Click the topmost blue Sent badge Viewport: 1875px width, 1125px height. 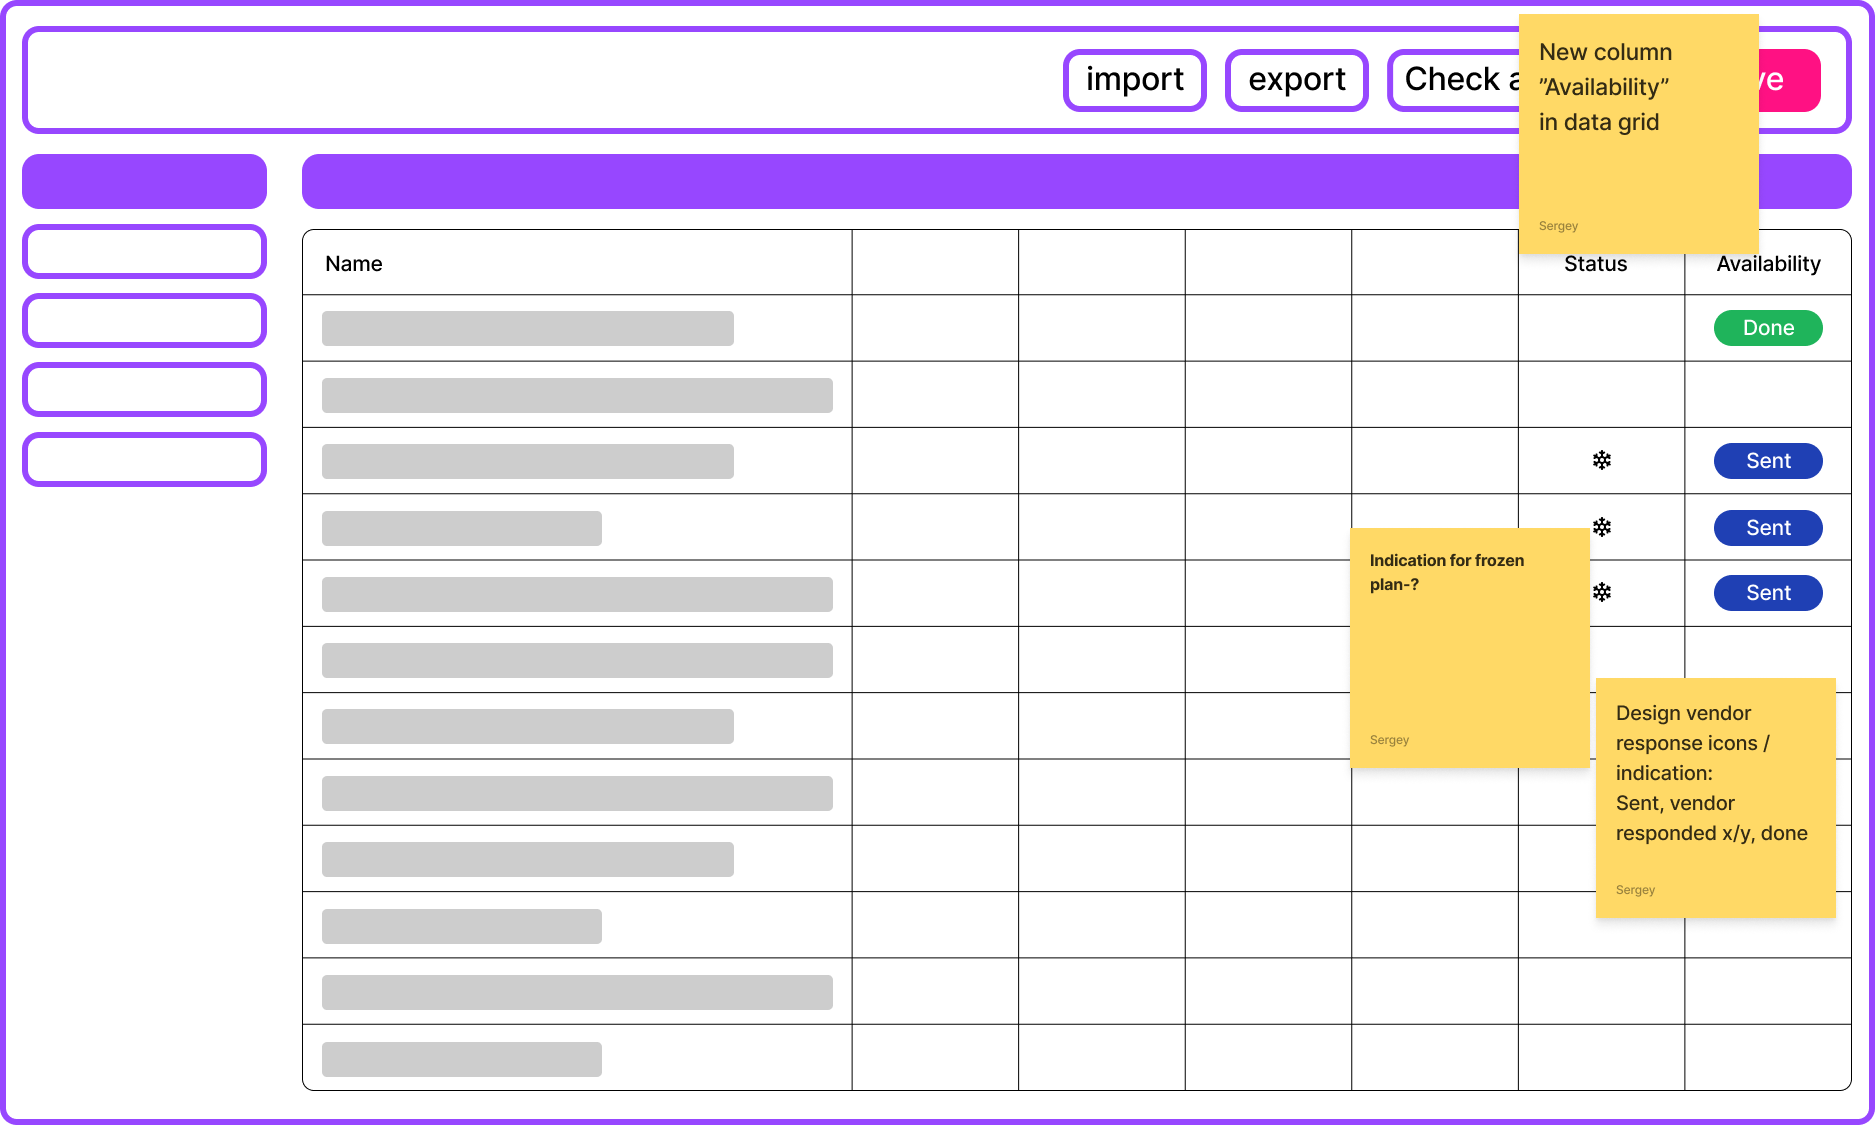click(1768, 461)
